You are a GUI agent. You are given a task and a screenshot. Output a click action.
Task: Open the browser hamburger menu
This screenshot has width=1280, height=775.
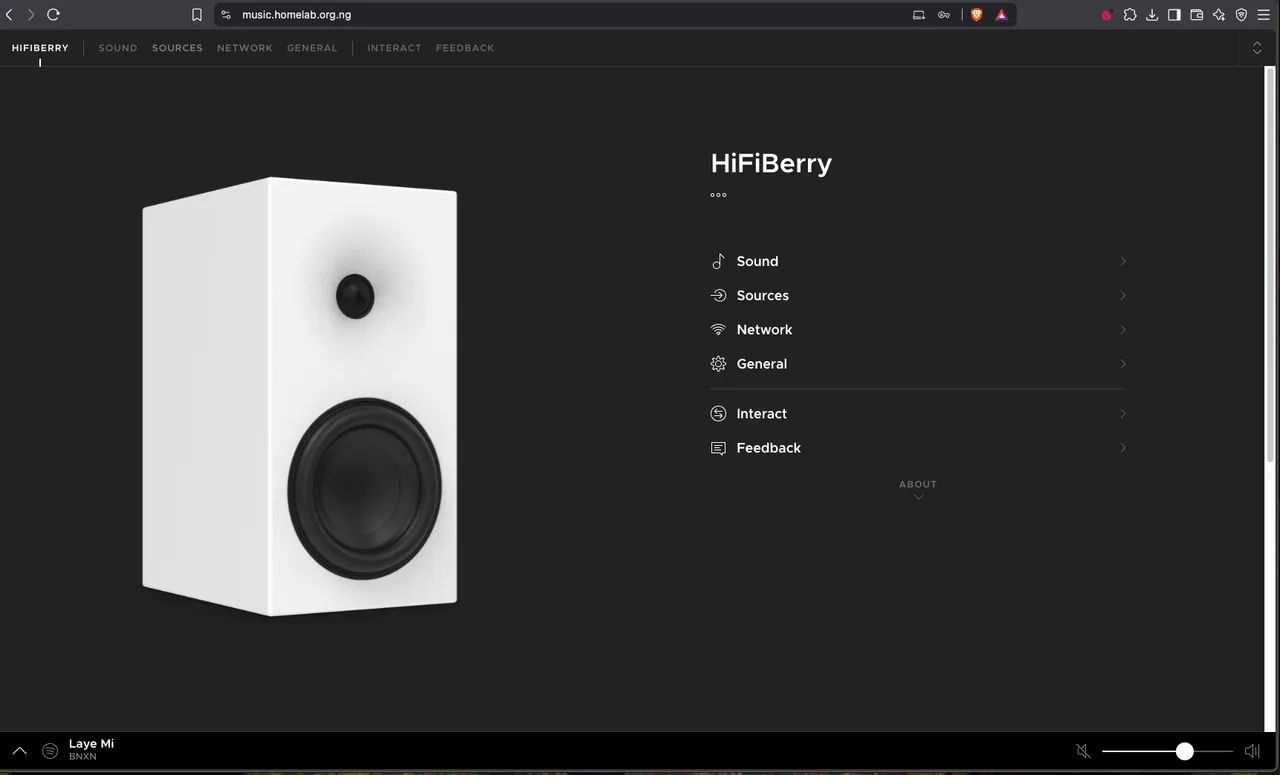coord(1264,15)
